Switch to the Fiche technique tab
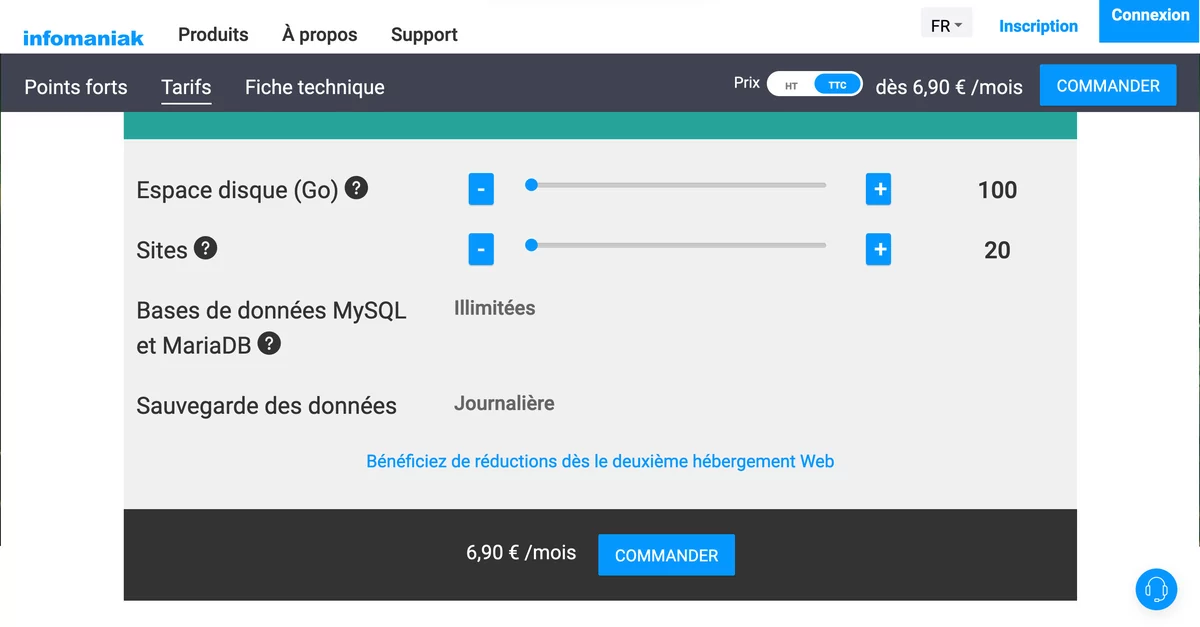 (315, 87)
